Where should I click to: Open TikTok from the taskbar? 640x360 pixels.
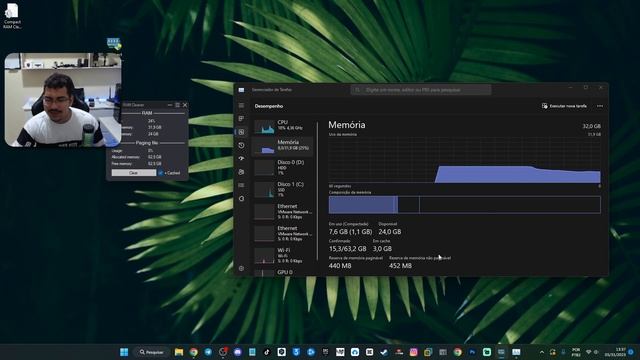pyautogui.click(x=267, y=352)
